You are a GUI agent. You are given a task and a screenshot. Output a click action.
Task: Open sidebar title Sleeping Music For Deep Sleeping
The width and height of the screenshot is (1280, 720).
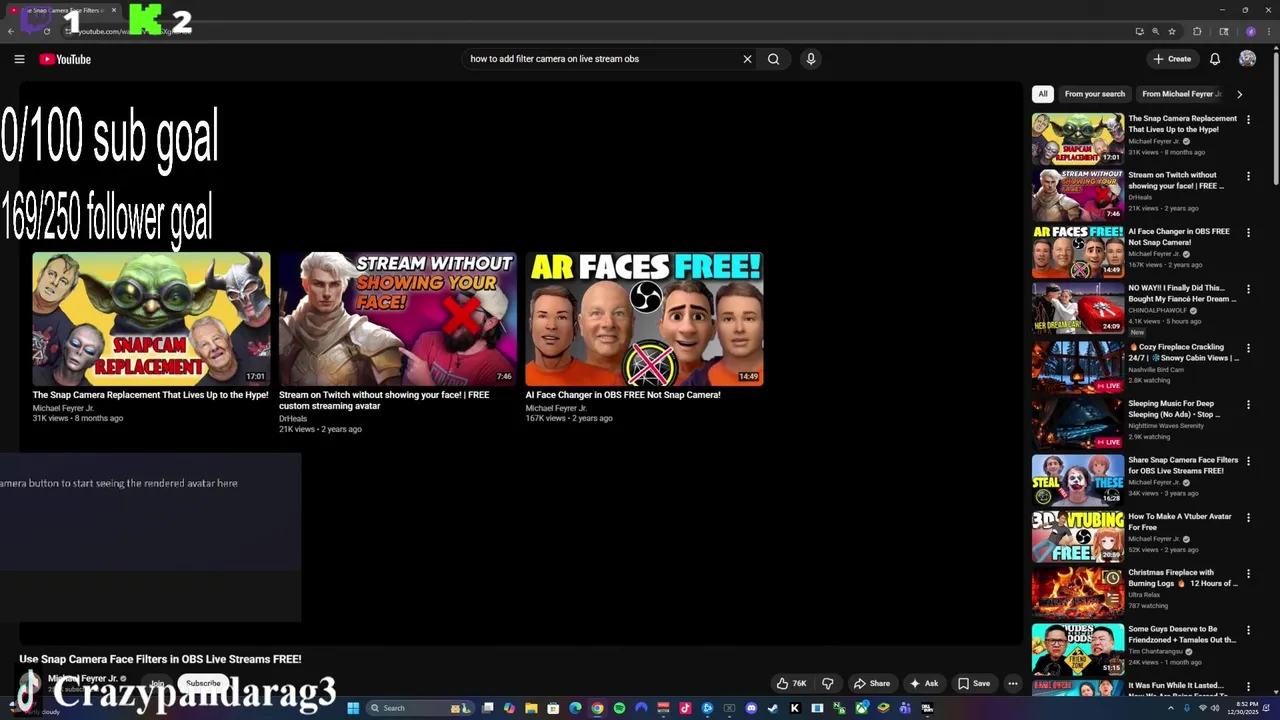1174,409
